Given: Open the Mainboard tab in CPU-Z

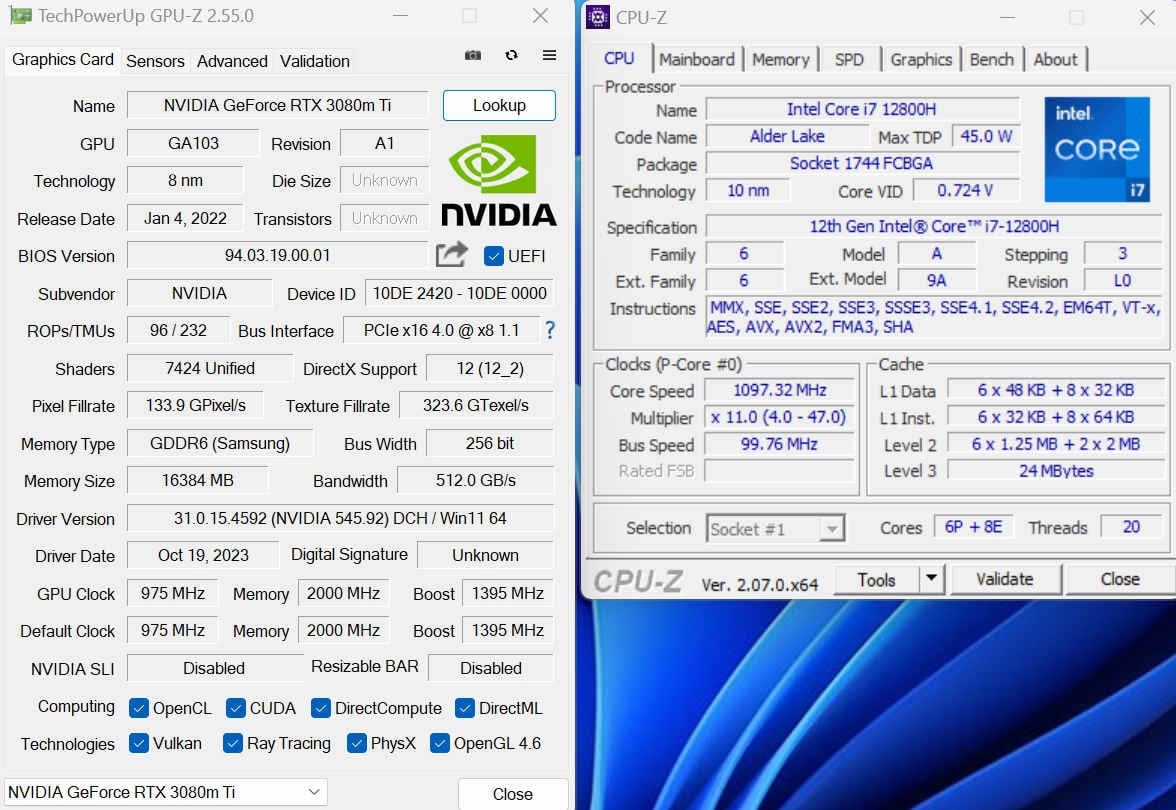Looking at the screenshot, I should pyautogui.click(x=696, y=59).
